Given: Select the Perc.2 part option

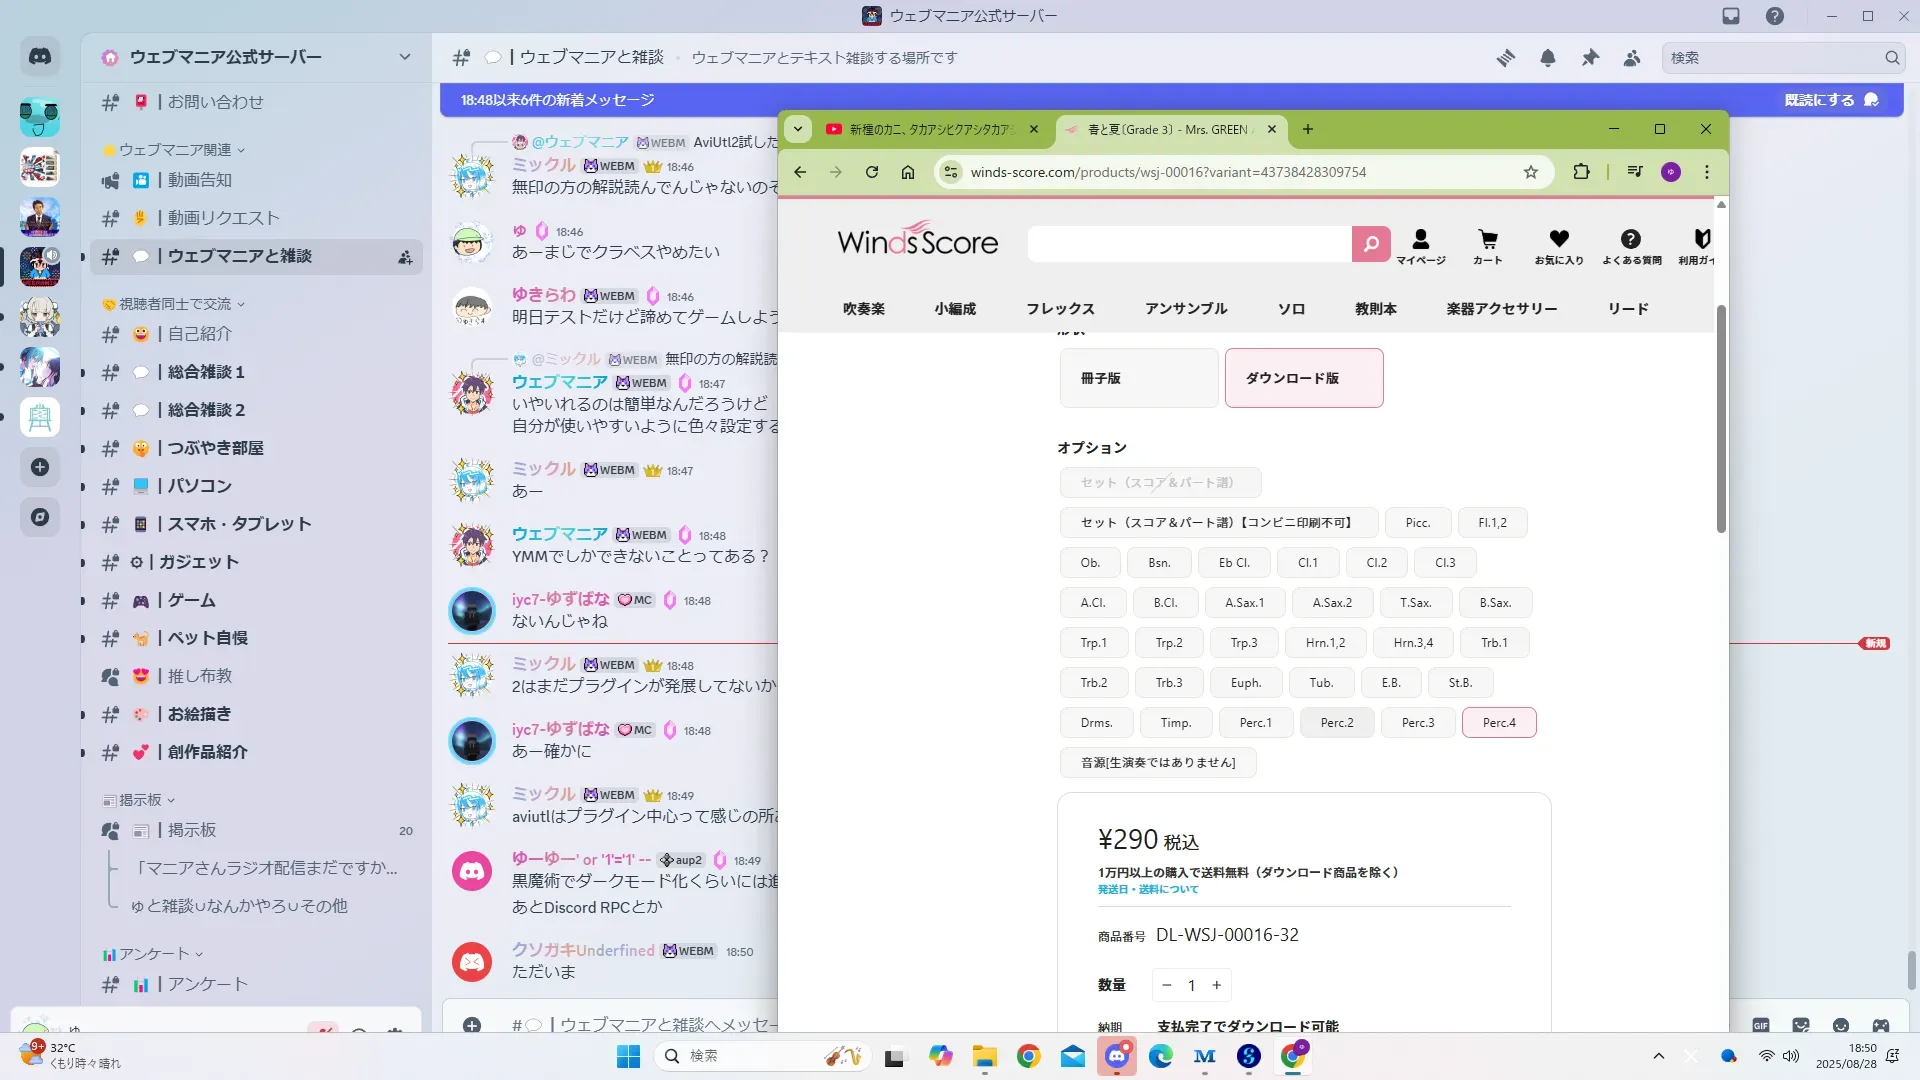Looking at the screenshot, I should point(1337,723).
